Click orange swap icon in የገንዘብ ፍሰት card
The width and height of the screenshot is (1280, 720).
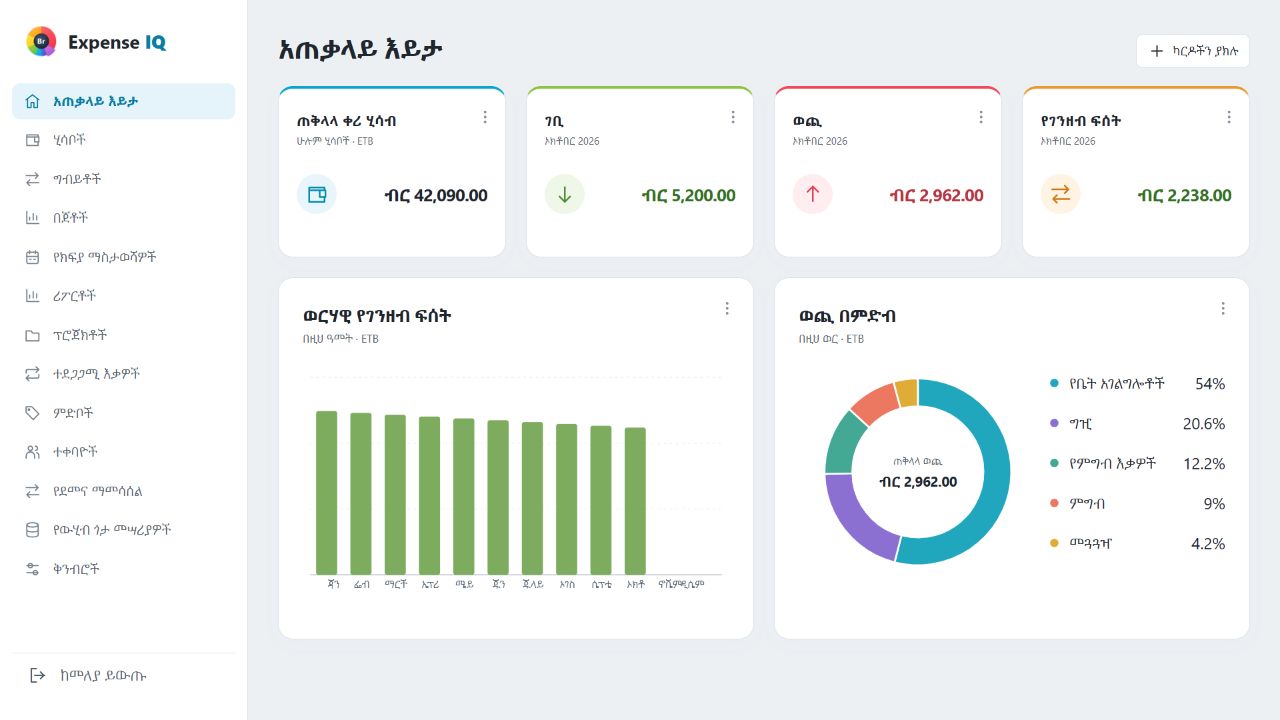tap(1061, 194)
